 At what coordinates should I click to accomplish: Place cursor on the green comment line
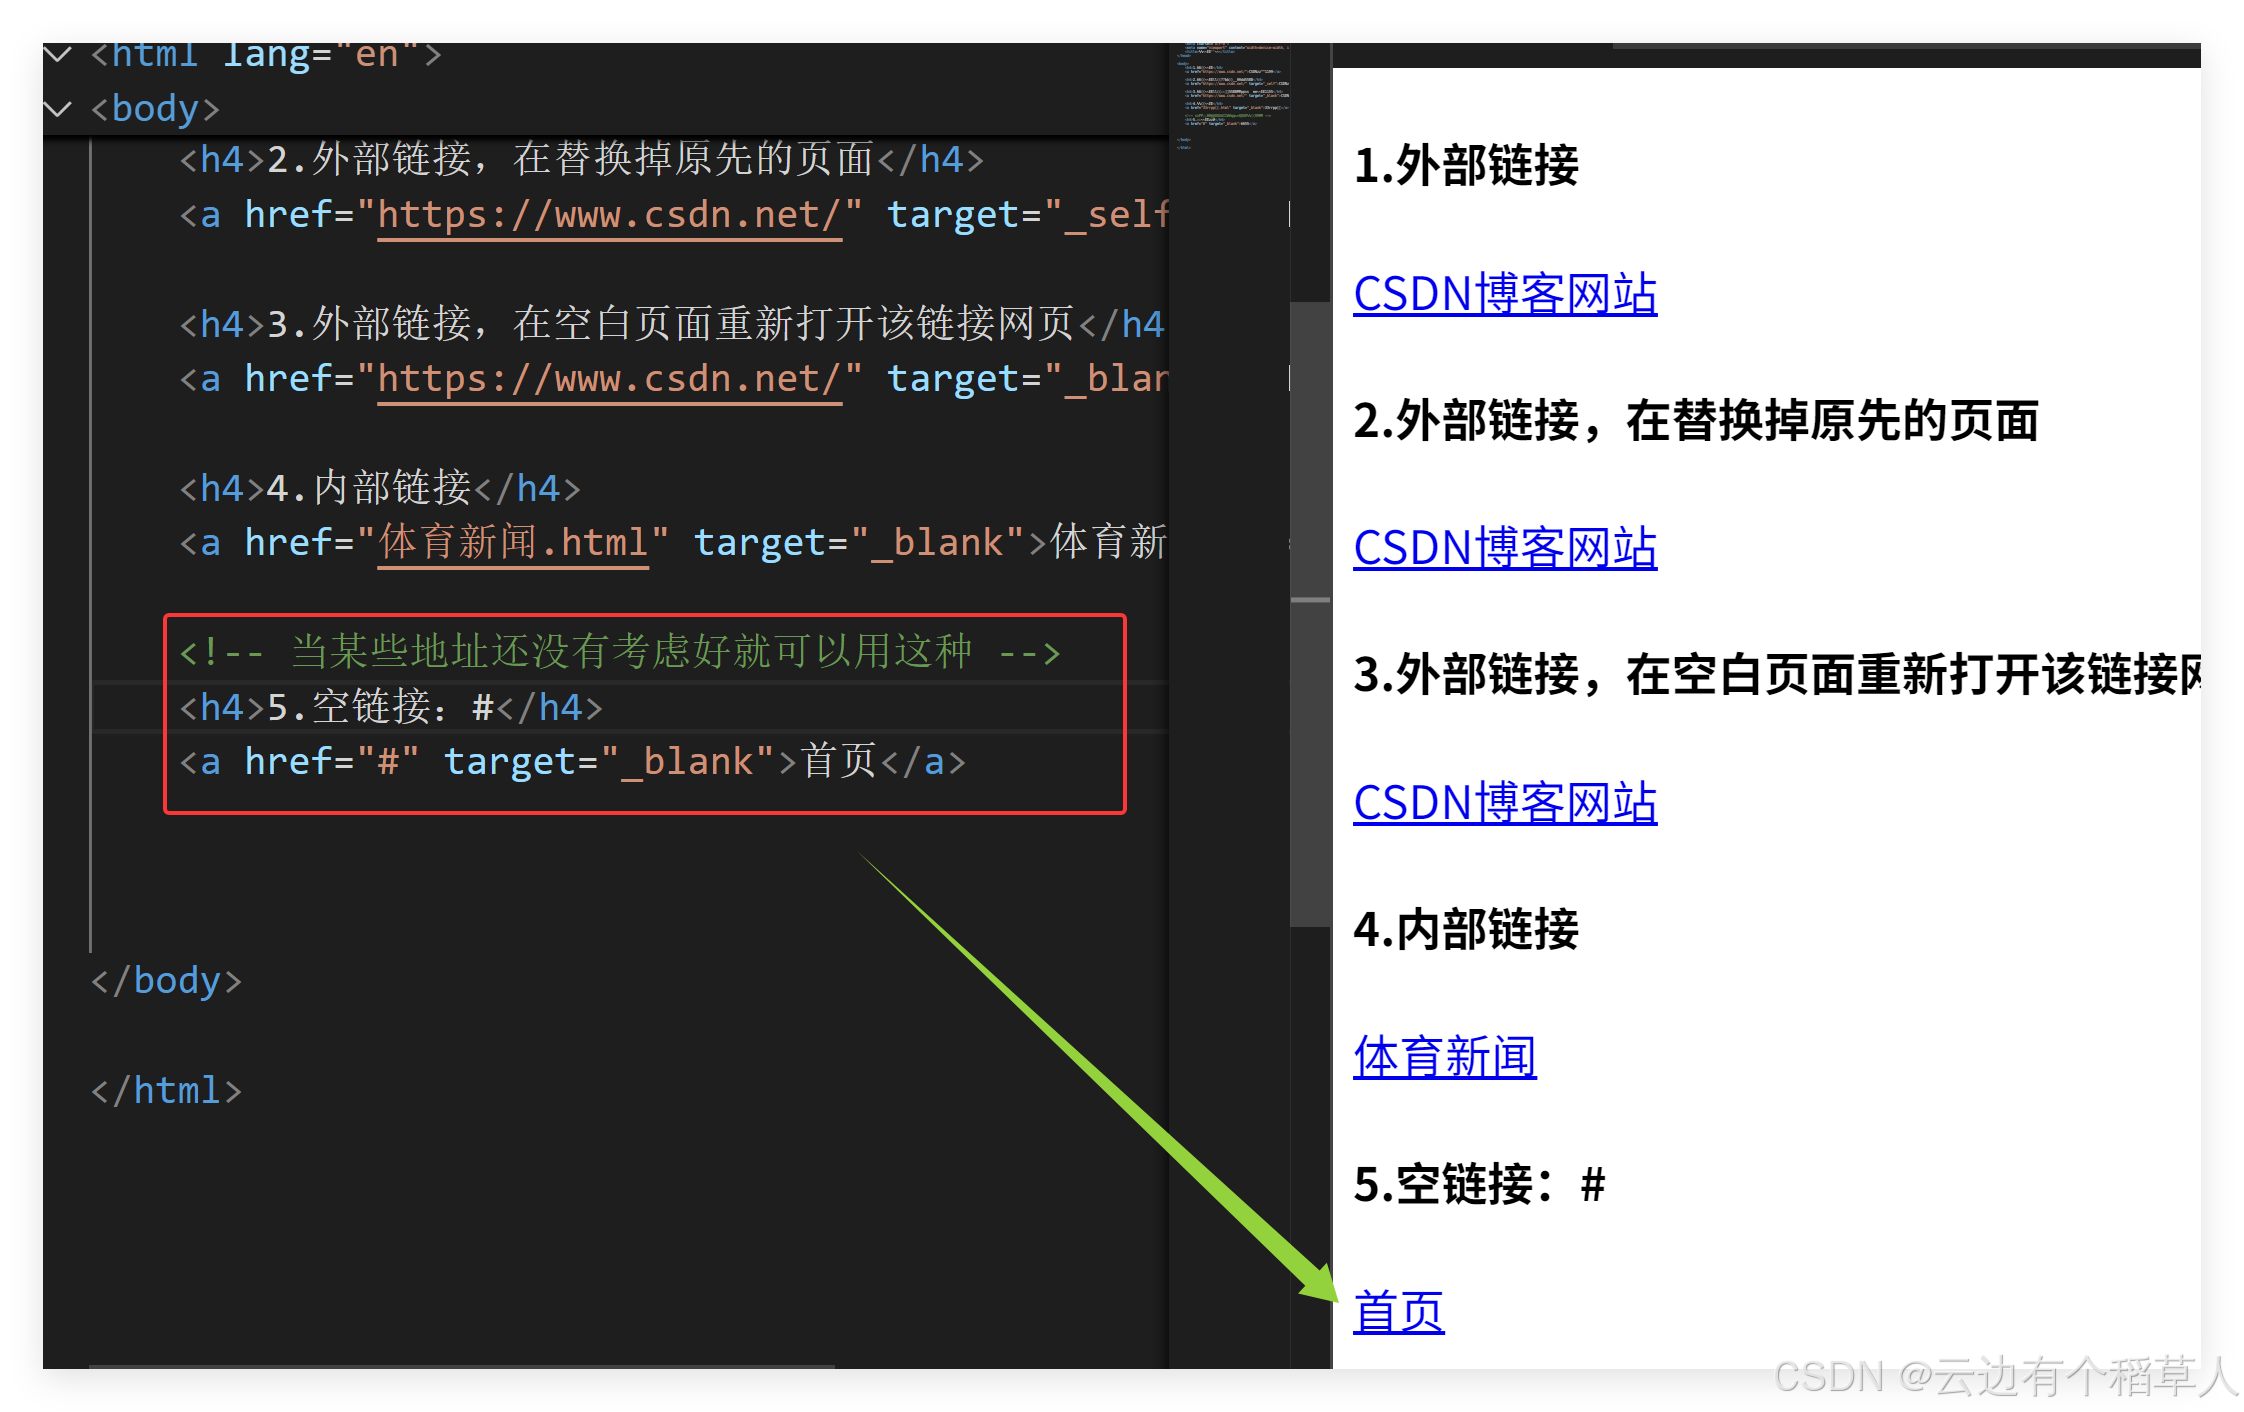click(x=620, y=653)
